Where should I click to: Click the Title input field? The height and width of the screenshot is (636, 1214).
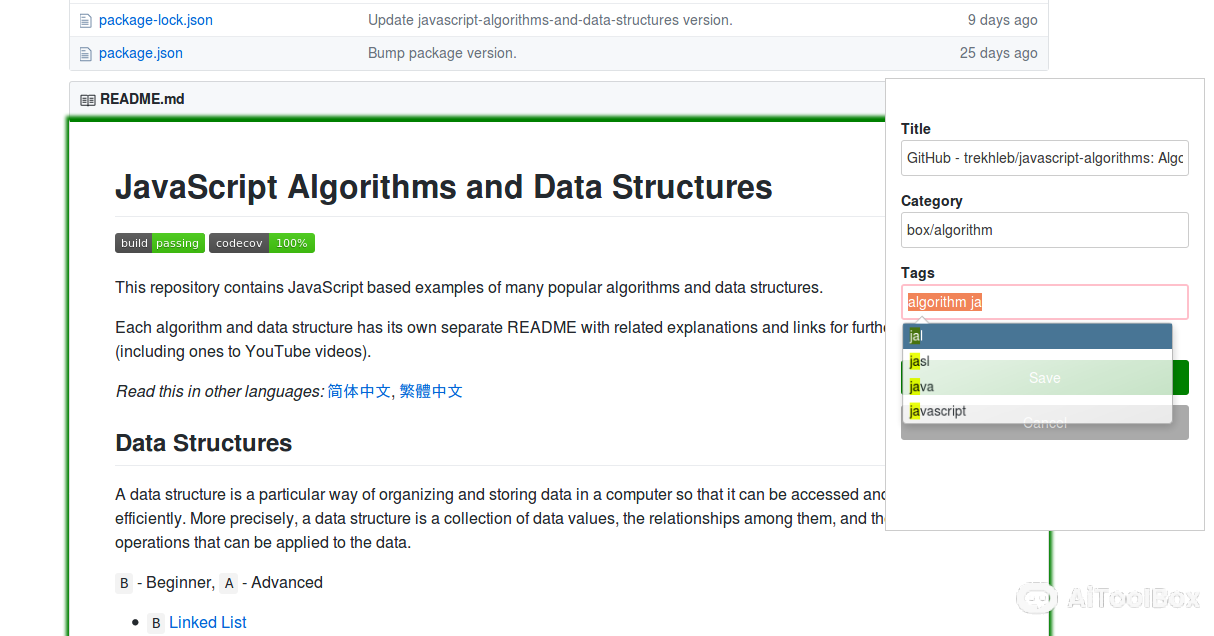point(1044,158)
